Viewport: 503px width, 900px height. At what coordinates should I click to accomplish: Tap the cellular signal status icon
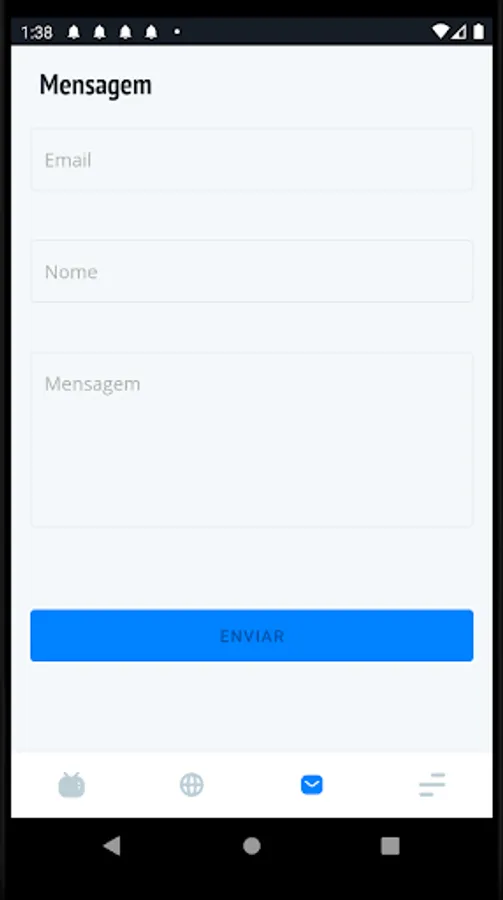[459, 32]
